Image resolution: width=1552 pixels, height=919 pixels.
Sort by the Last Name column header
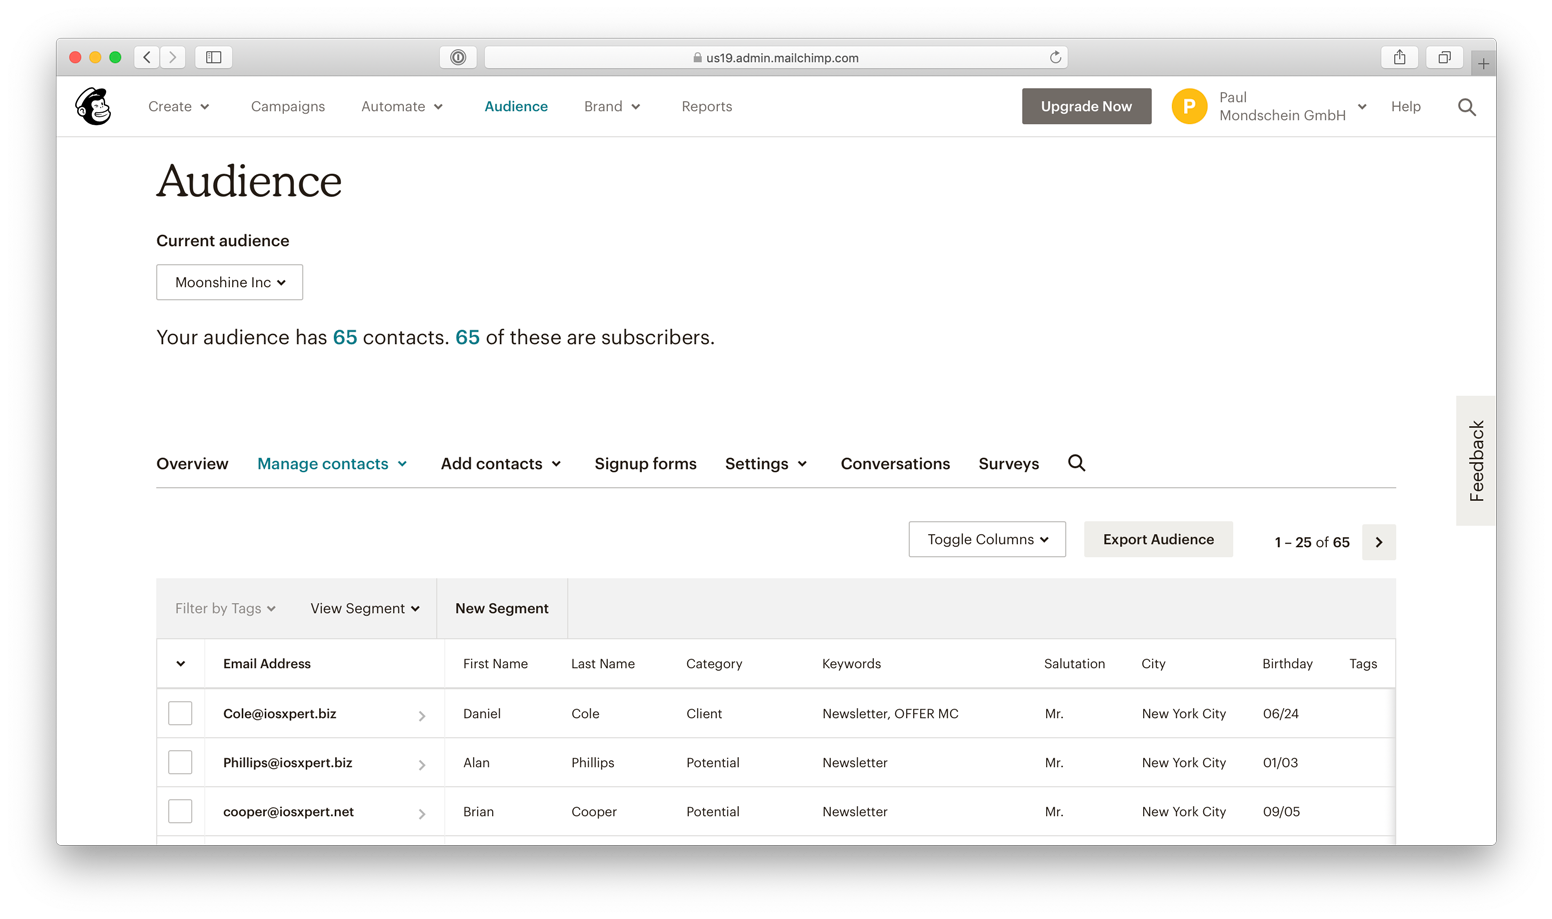[603, 664]
